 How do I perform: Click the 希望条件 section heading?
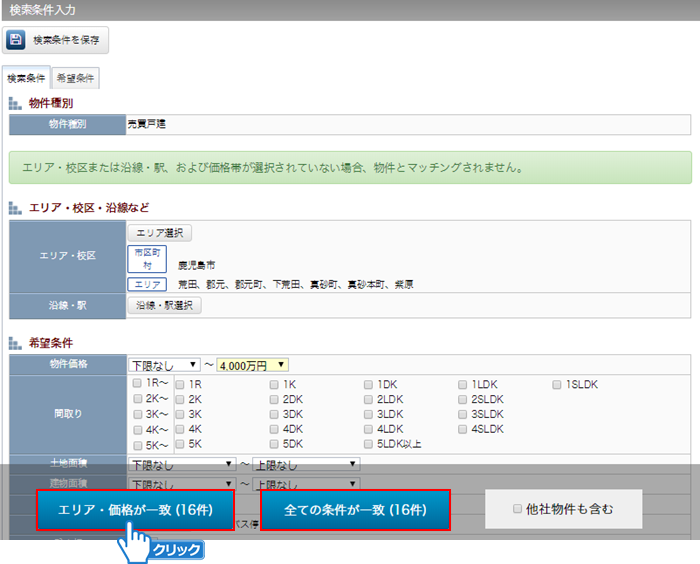[x=51, y=343]
